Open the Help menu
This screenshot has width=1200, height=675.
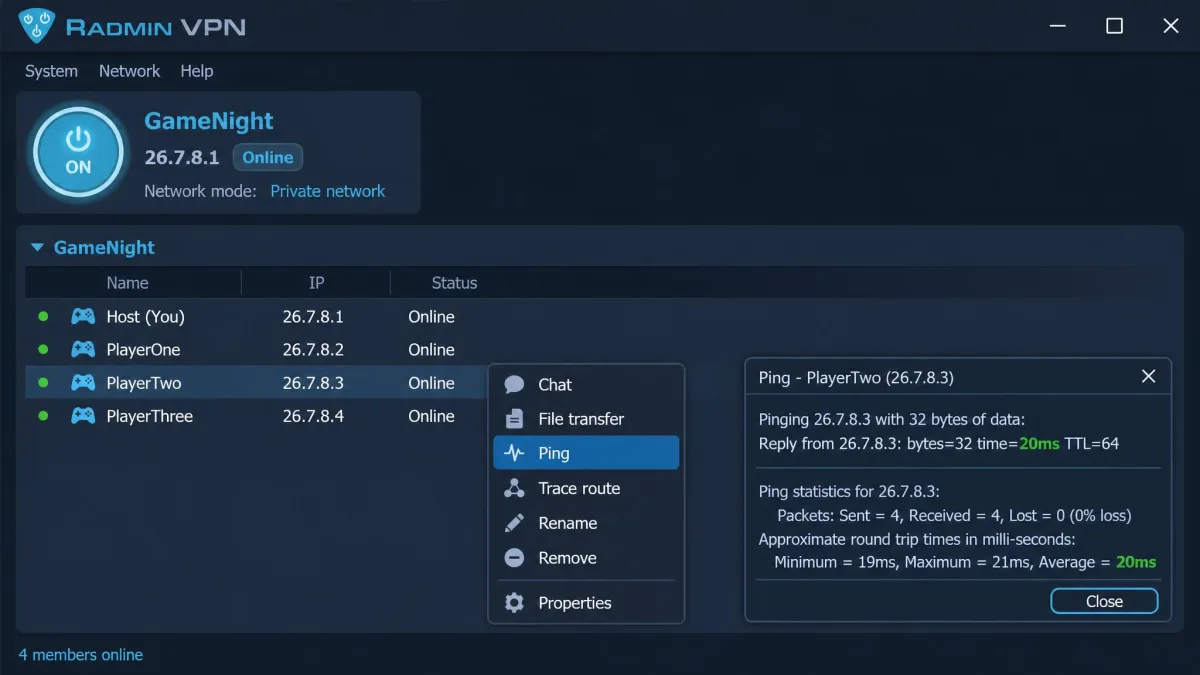[196, 71]
